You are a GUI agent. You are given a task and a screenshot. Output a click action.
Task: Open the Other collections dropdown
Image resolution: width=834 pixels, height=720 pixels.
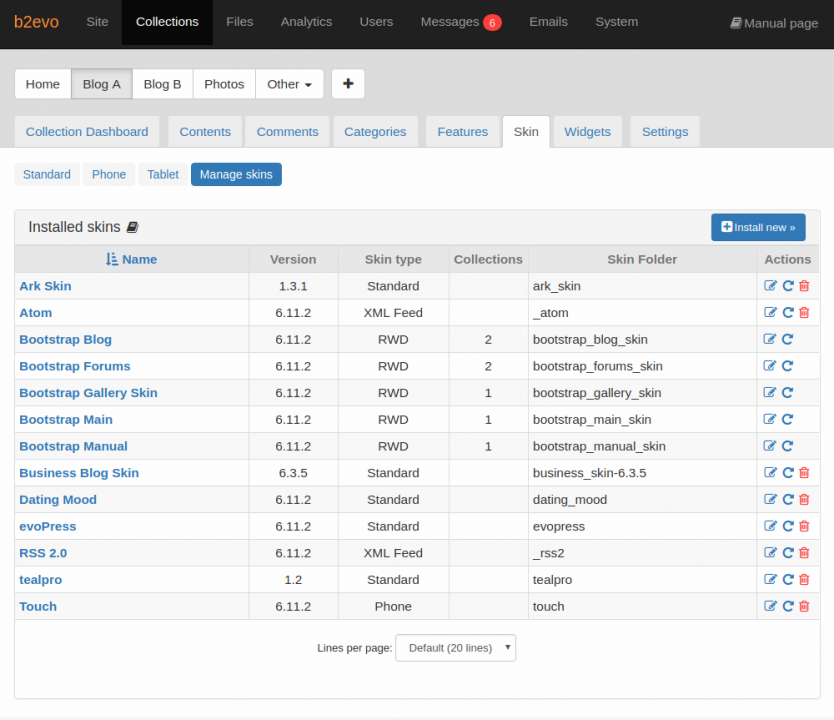click(289, 83)
